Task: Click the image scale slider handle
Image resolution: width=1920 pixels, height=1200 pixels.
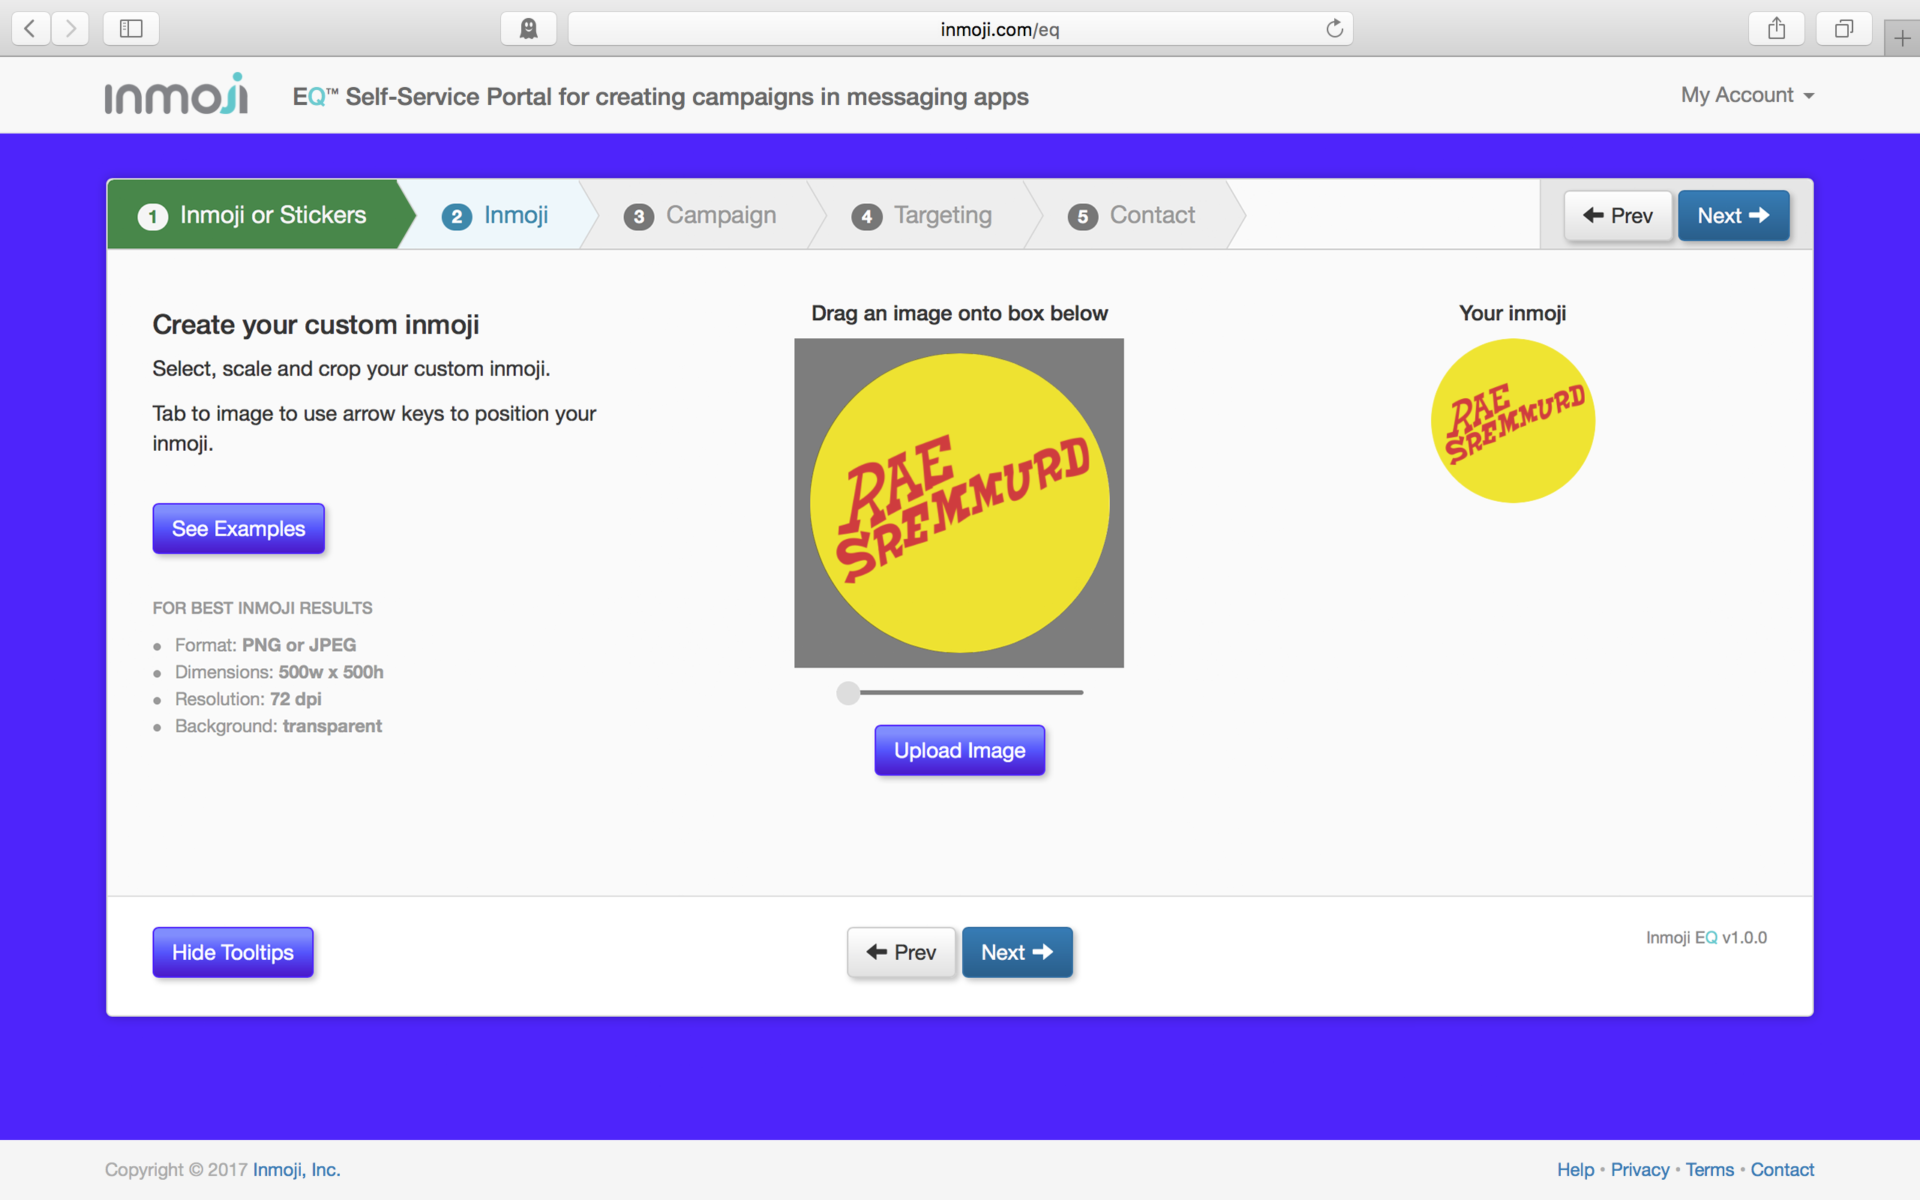Action: pos(848,693)
